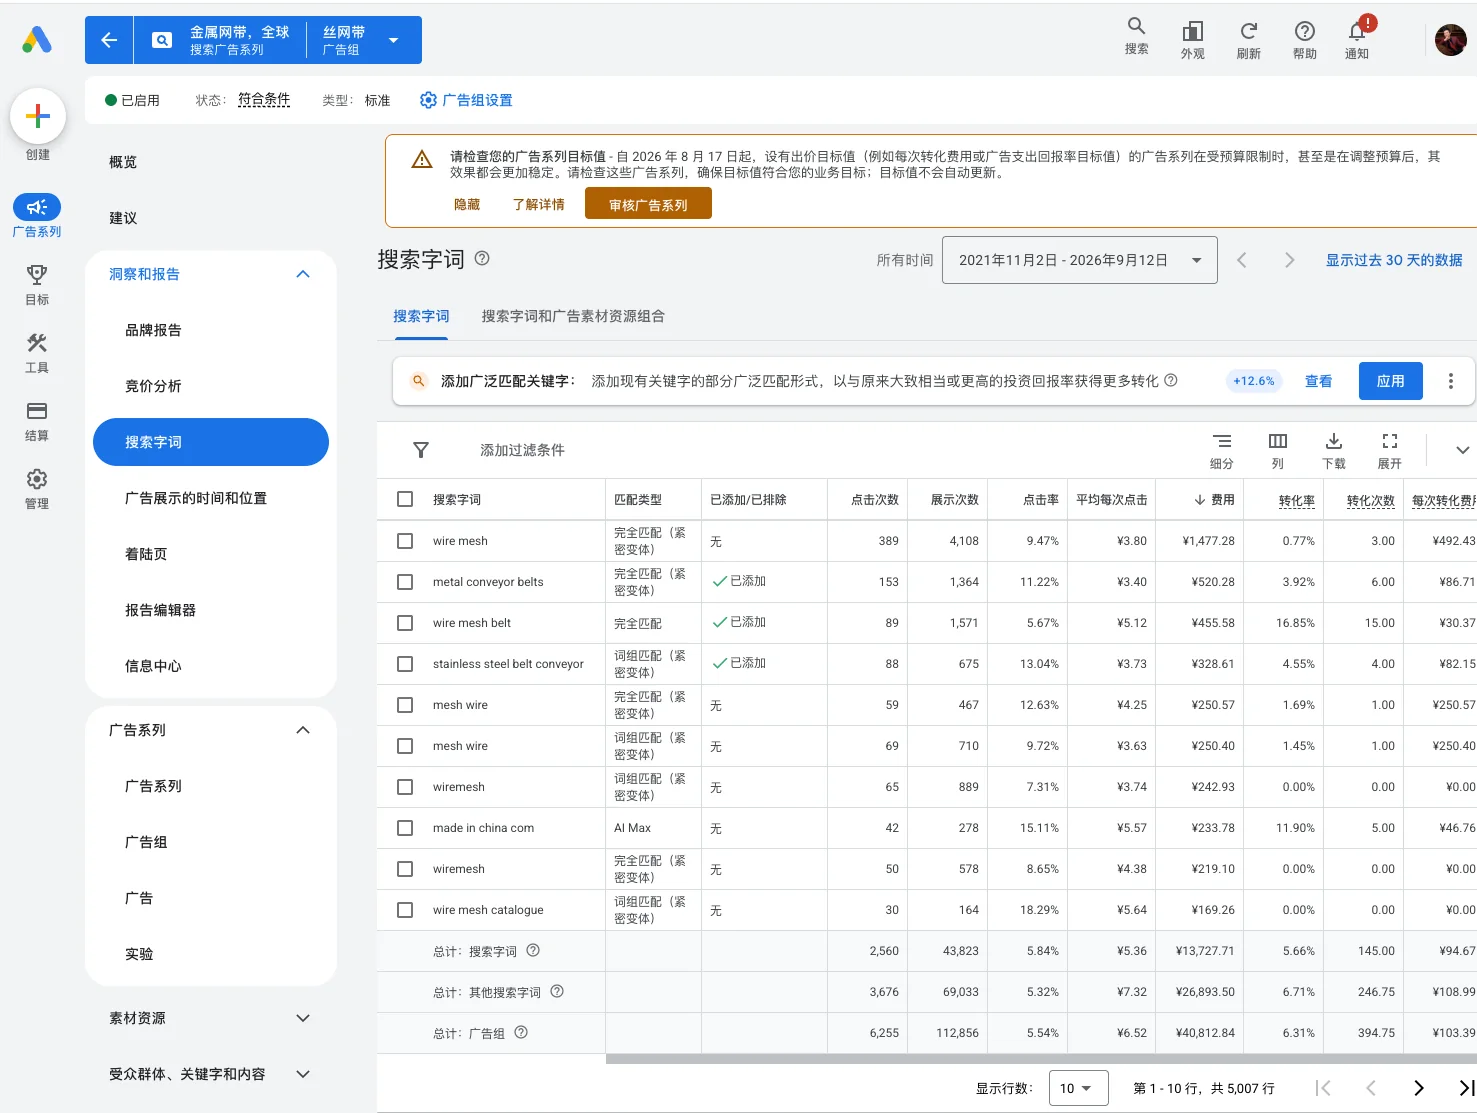Open 广告系列 in the left rail
This screenshot has width=1477, height=1113.
click(x=37, y=216)
